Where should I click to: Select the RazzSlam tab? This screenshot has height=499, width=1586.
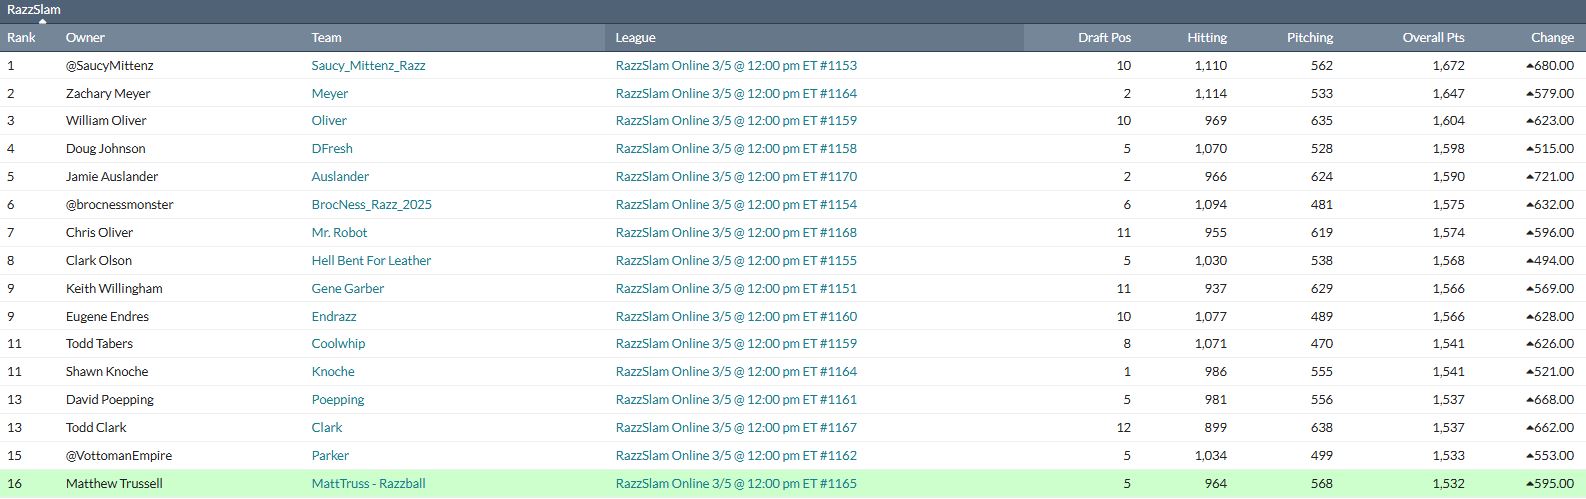(34, 9)
